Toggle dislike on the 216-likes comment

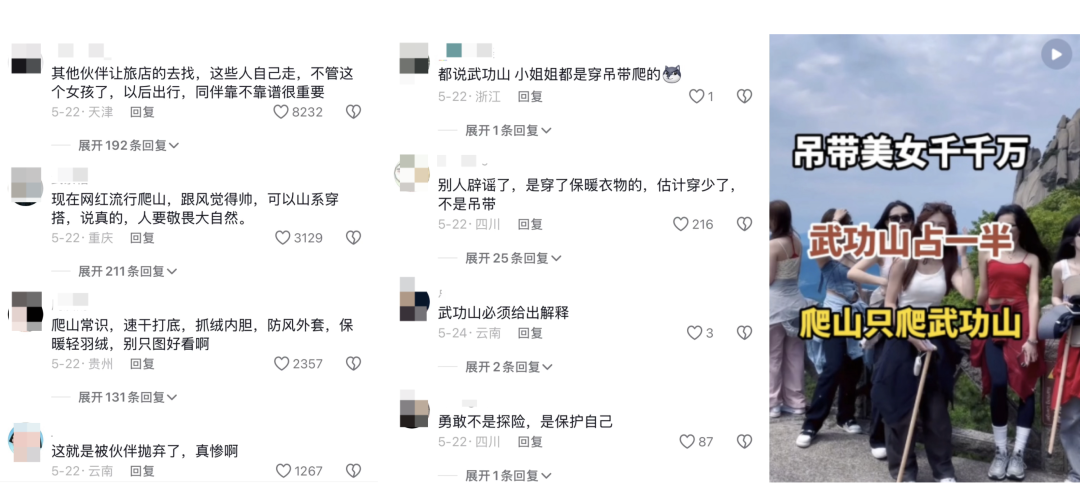pos(745,224)
